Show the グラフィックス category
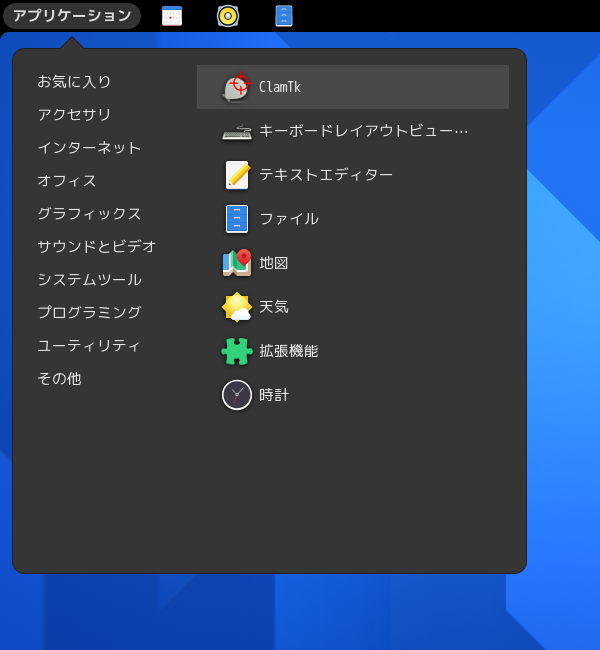 [x=89, y=214]
